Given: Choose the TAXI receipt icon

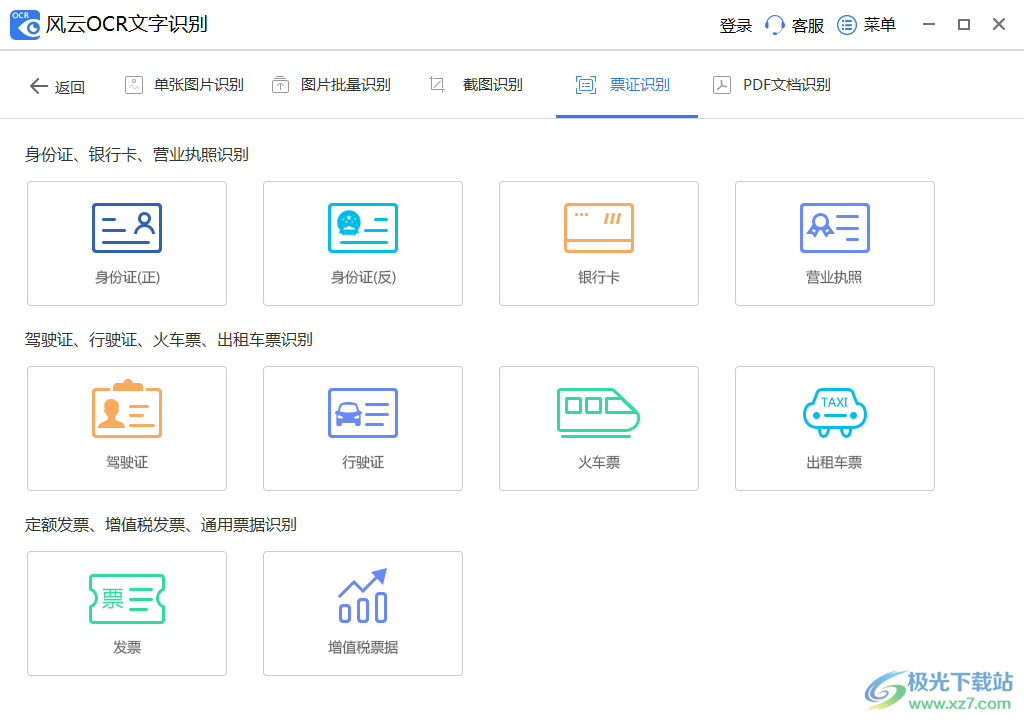Looking at the screenshot, I should pos(835,412).
